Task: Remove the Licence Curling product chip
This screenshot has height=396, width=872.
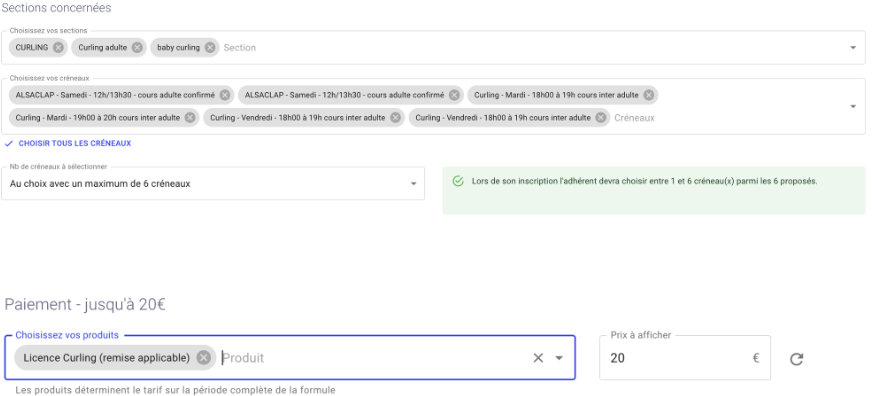Action: [204, 358]
